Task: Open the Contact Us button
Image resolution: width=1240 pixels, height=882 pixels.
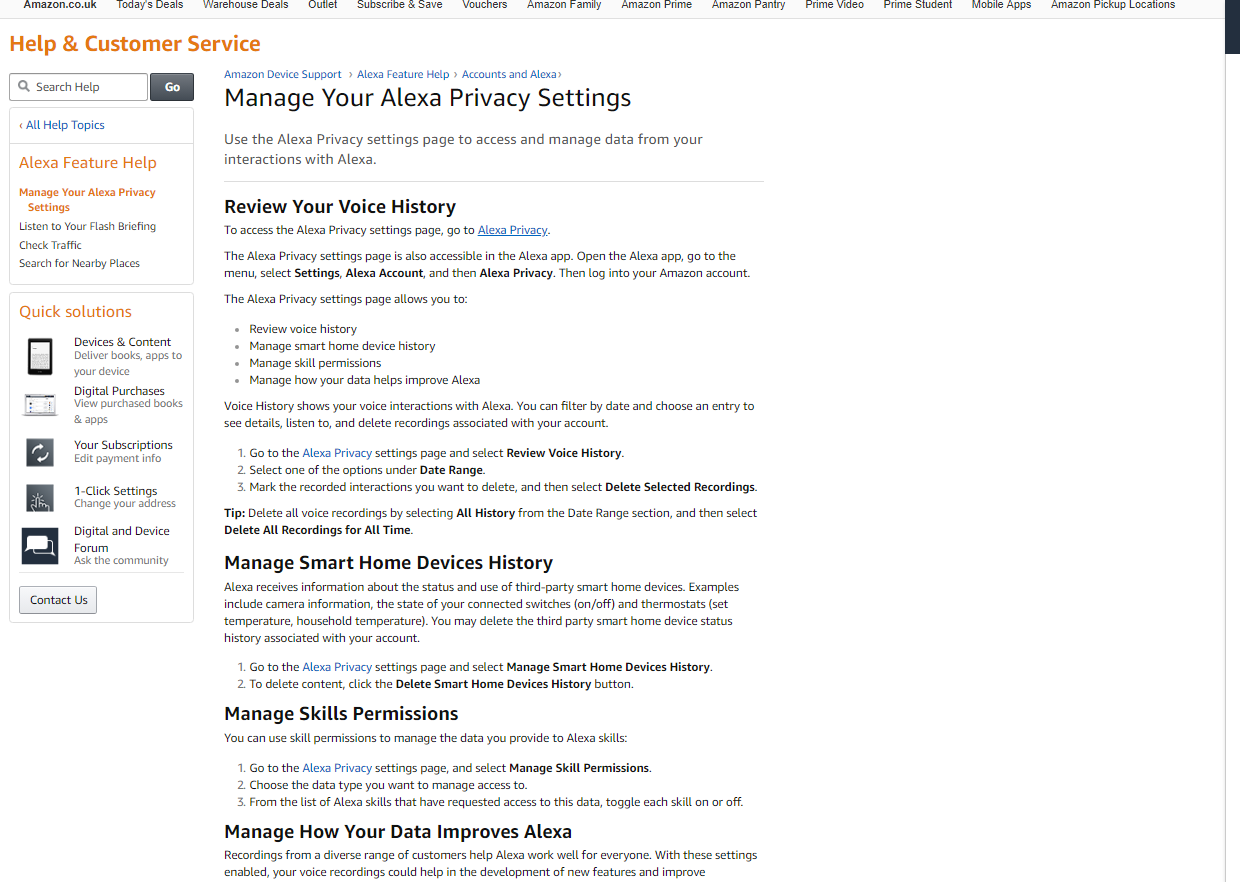Action: tap(58, 600)
